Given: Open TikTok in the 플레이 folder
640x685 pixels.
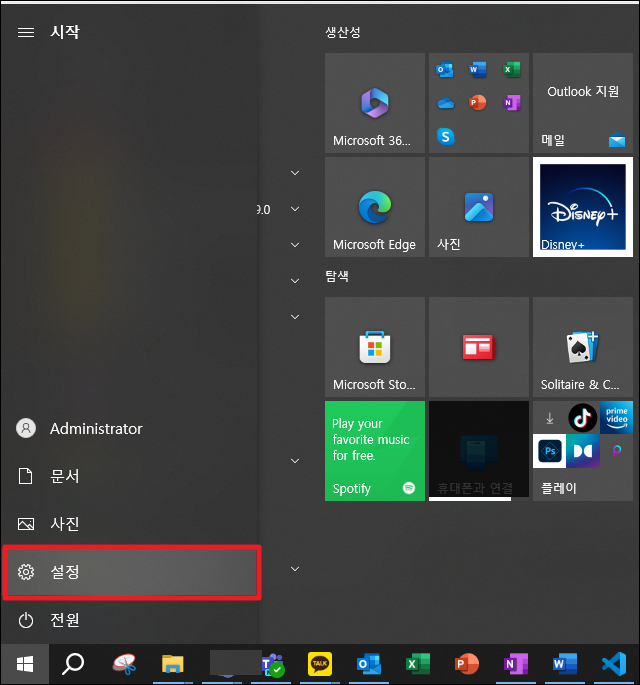Looking at the screenshot, I should 583,418.
